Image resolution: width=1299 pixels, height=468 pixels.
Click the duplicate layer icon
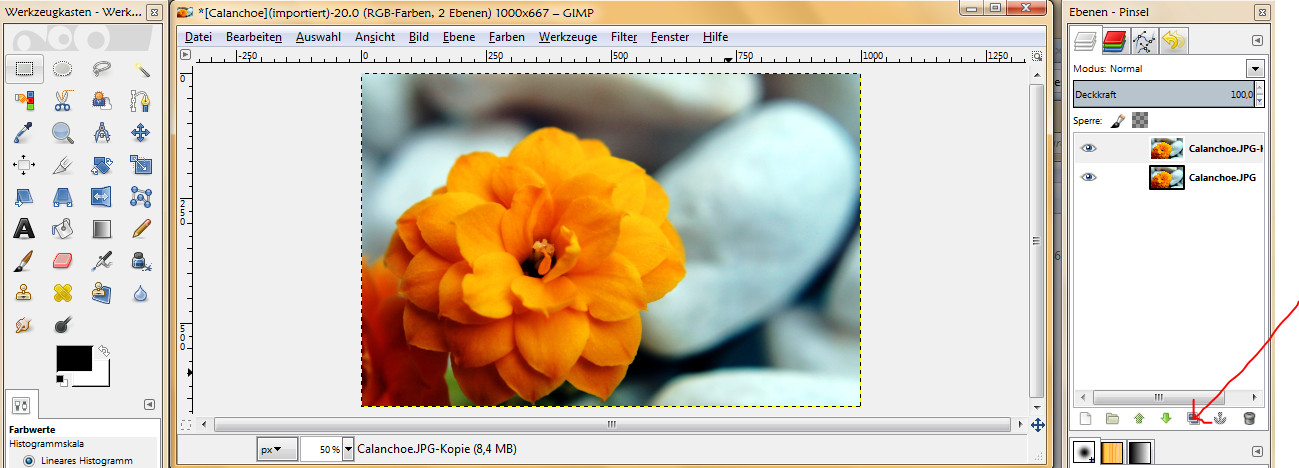click(x=1193, y=419)
